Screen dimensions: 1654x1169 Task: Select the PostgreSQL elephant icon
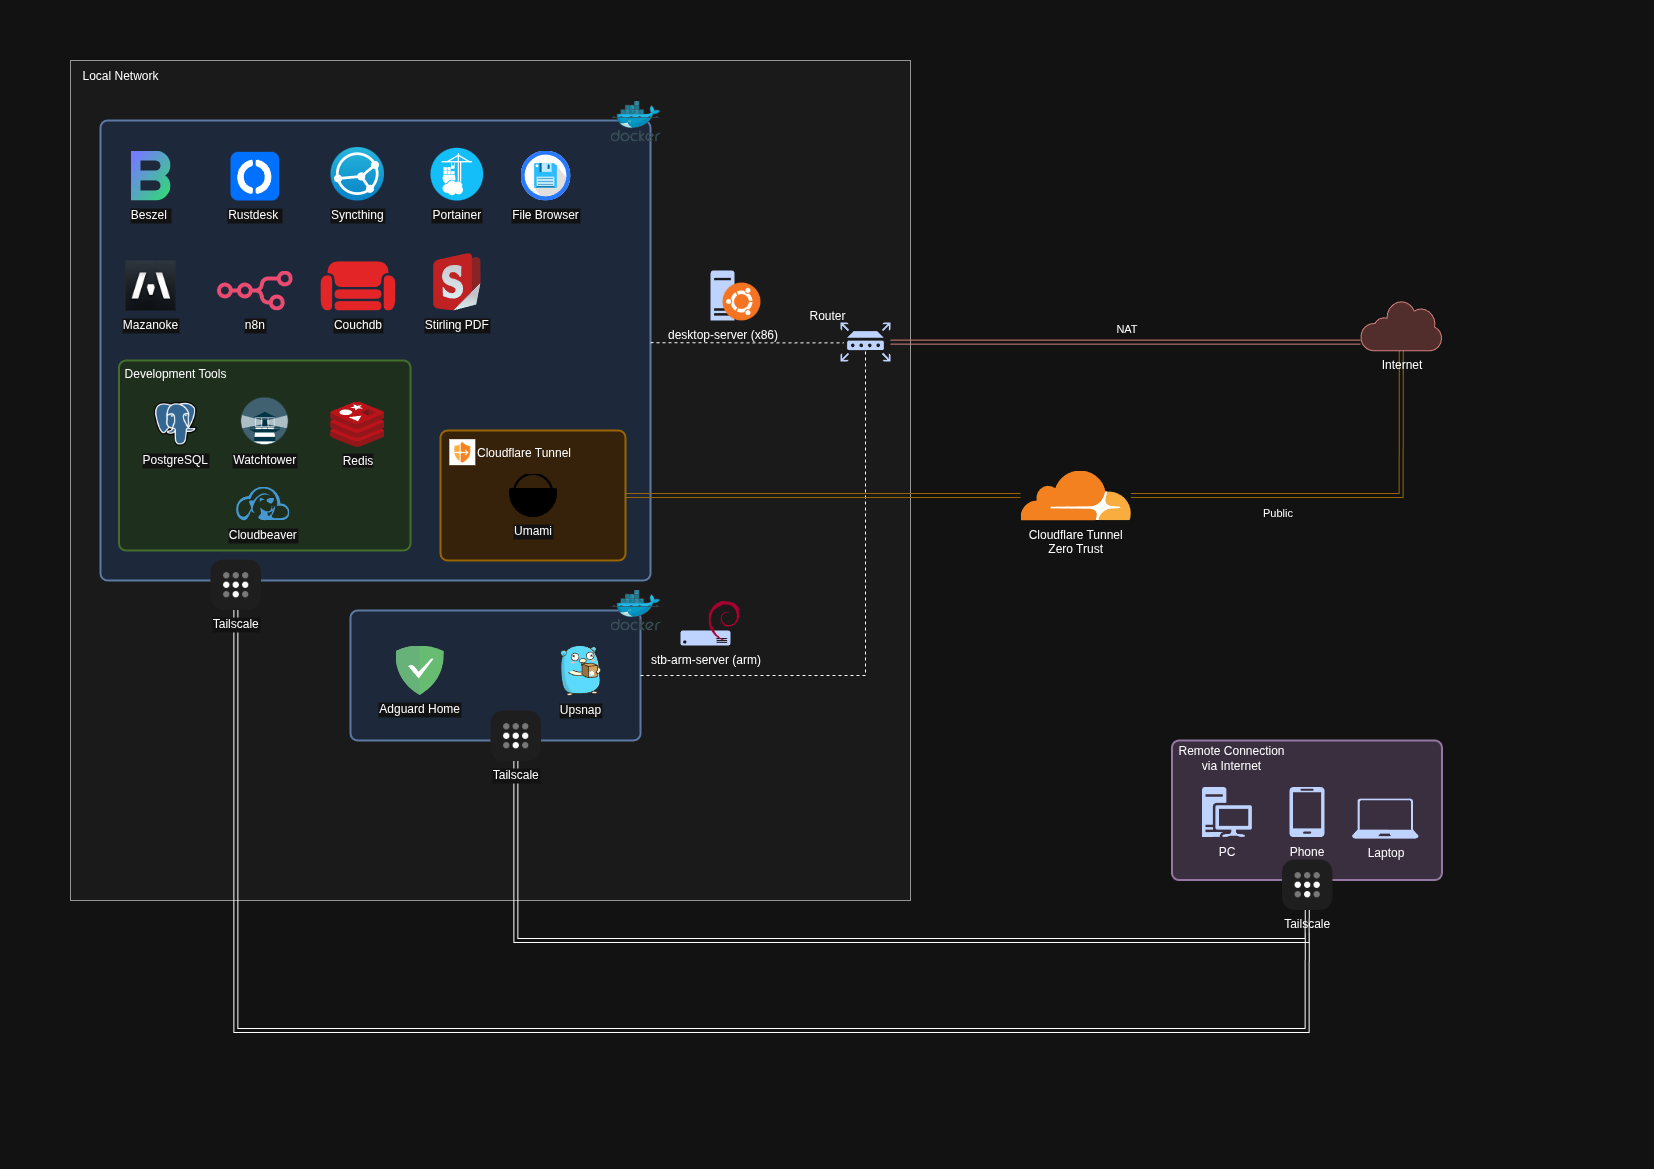coord(175,423)
